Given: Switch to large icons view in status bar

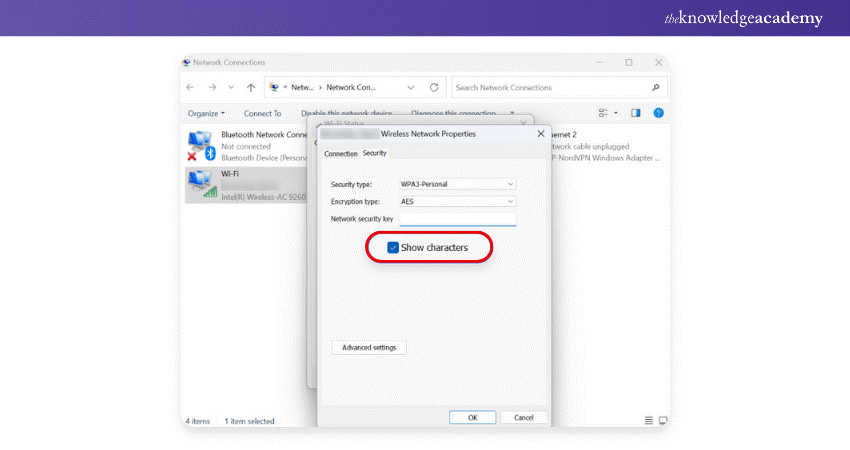Looking at the screenshot, I should 662,420.
